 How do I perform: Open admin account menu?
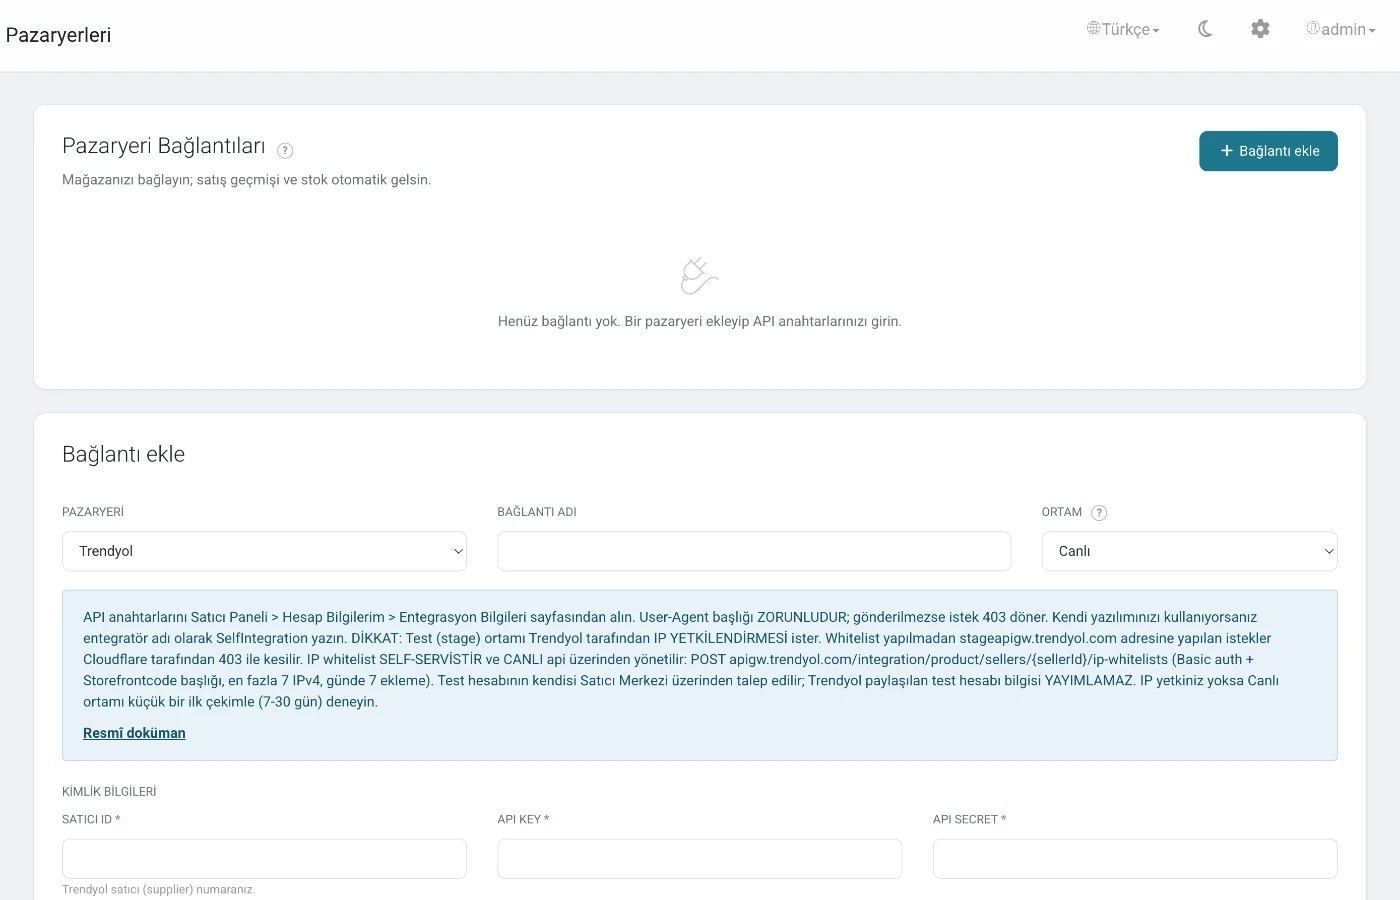tap(1341, 29)
